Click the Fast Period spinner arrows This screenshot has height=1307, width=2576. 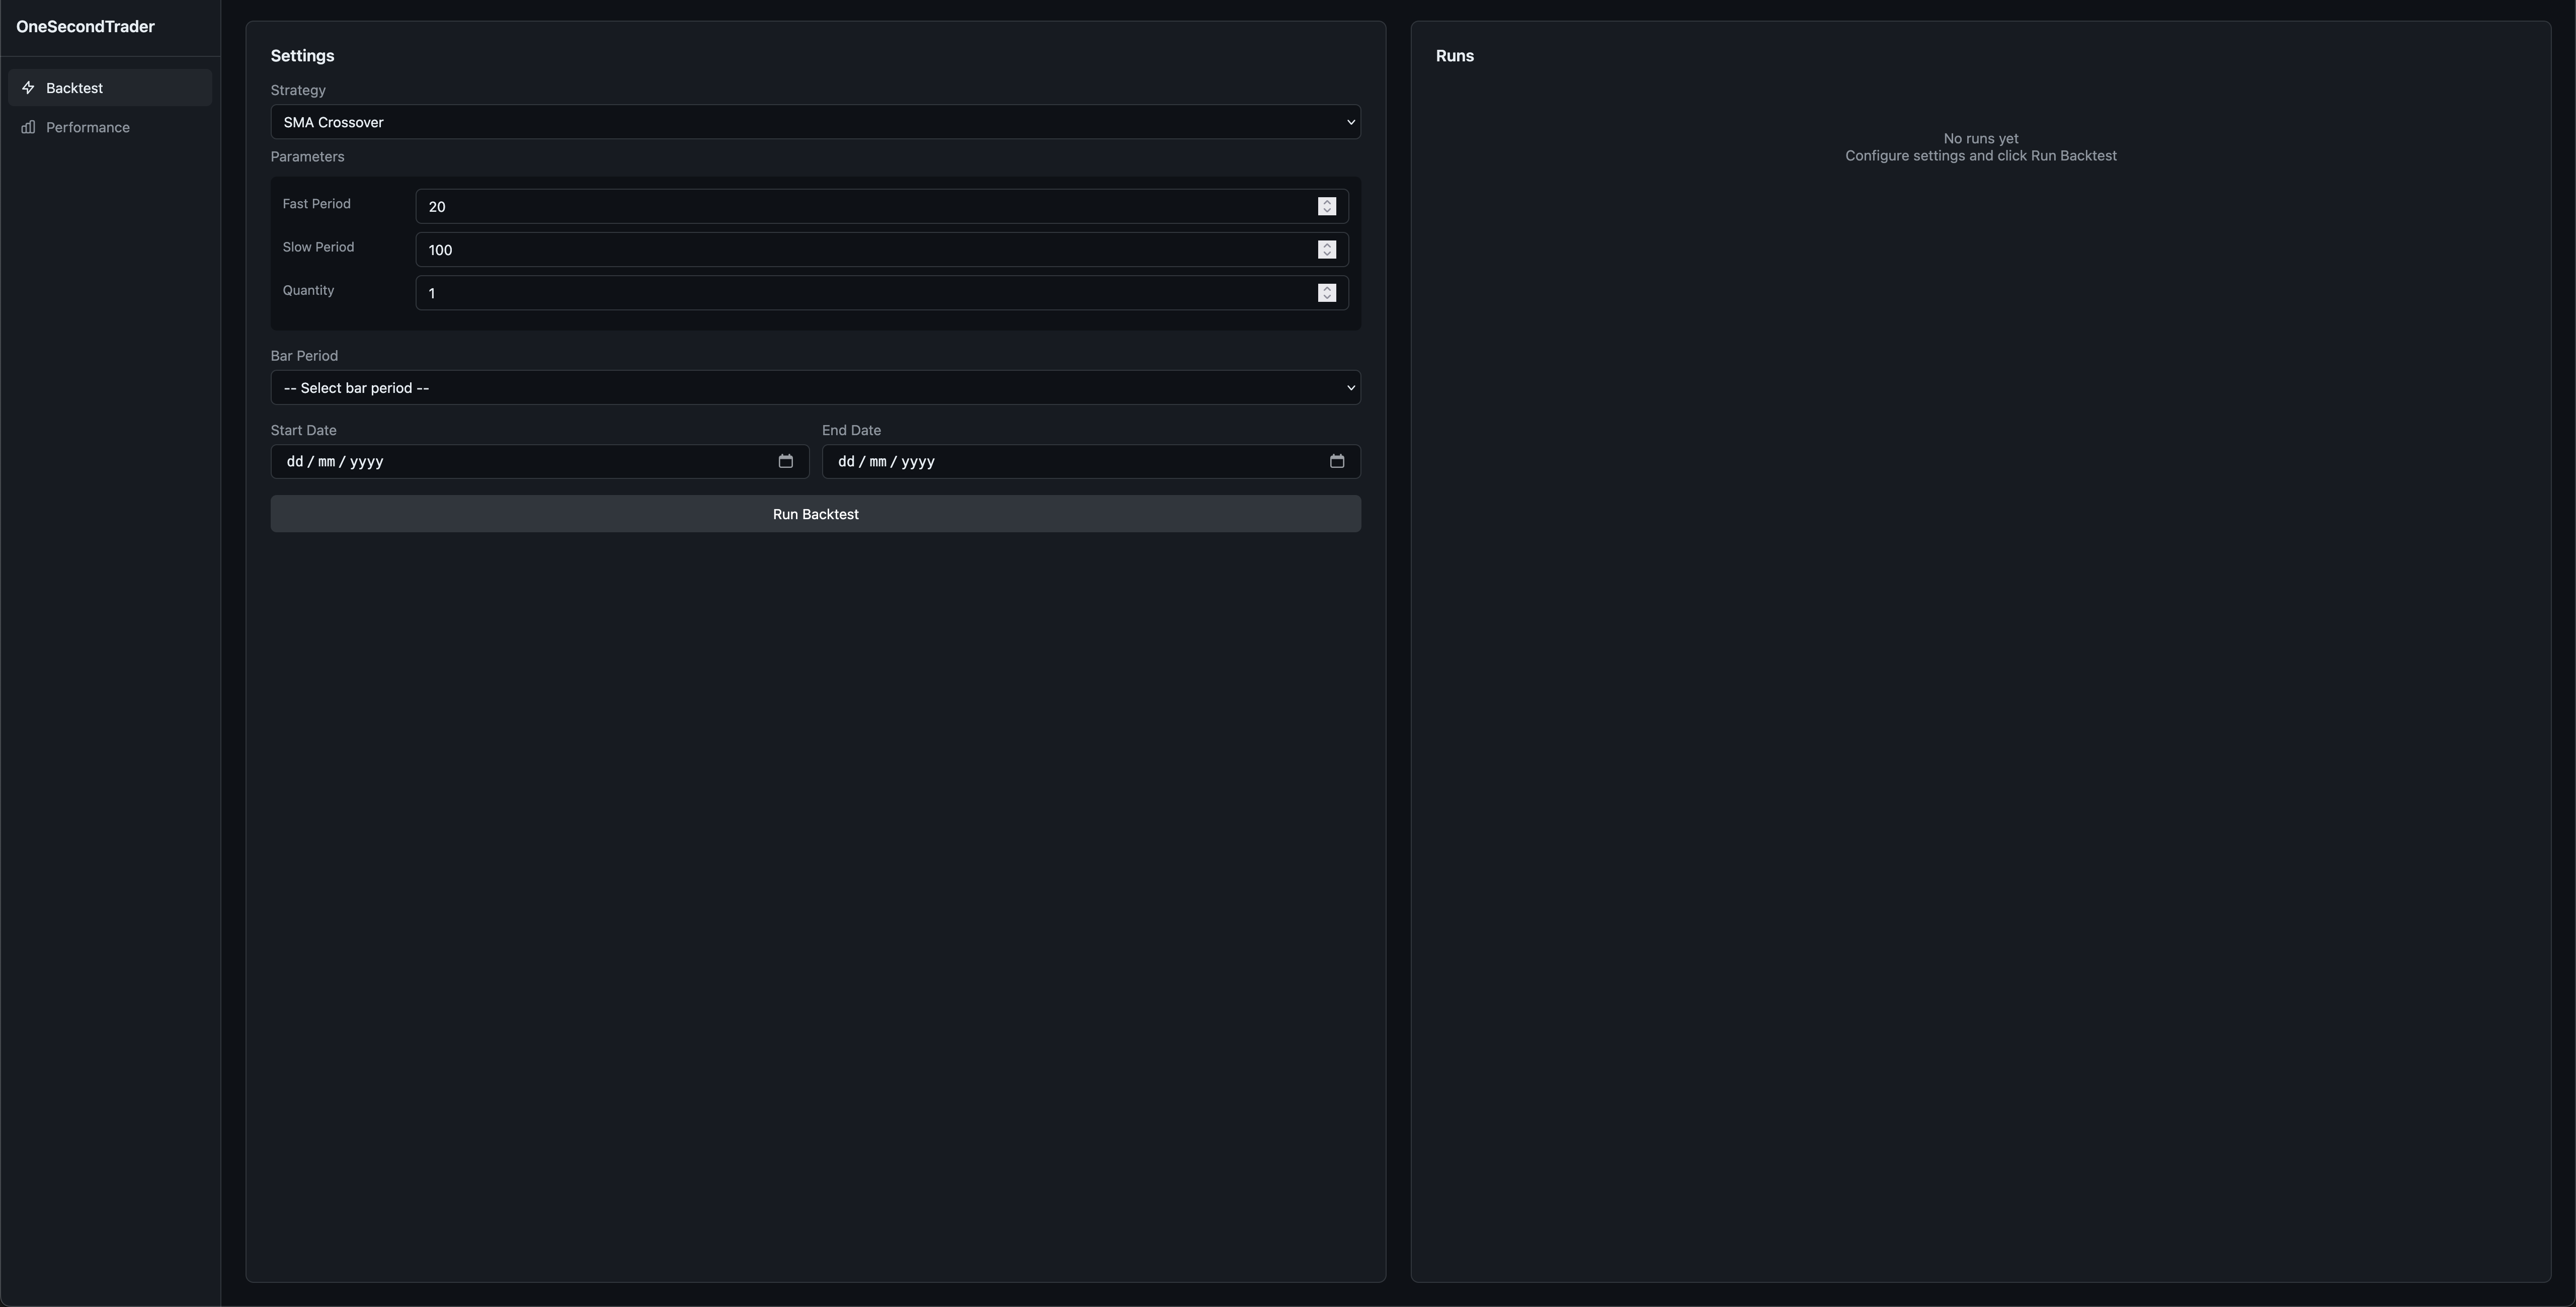click(x=1326, y=206)
